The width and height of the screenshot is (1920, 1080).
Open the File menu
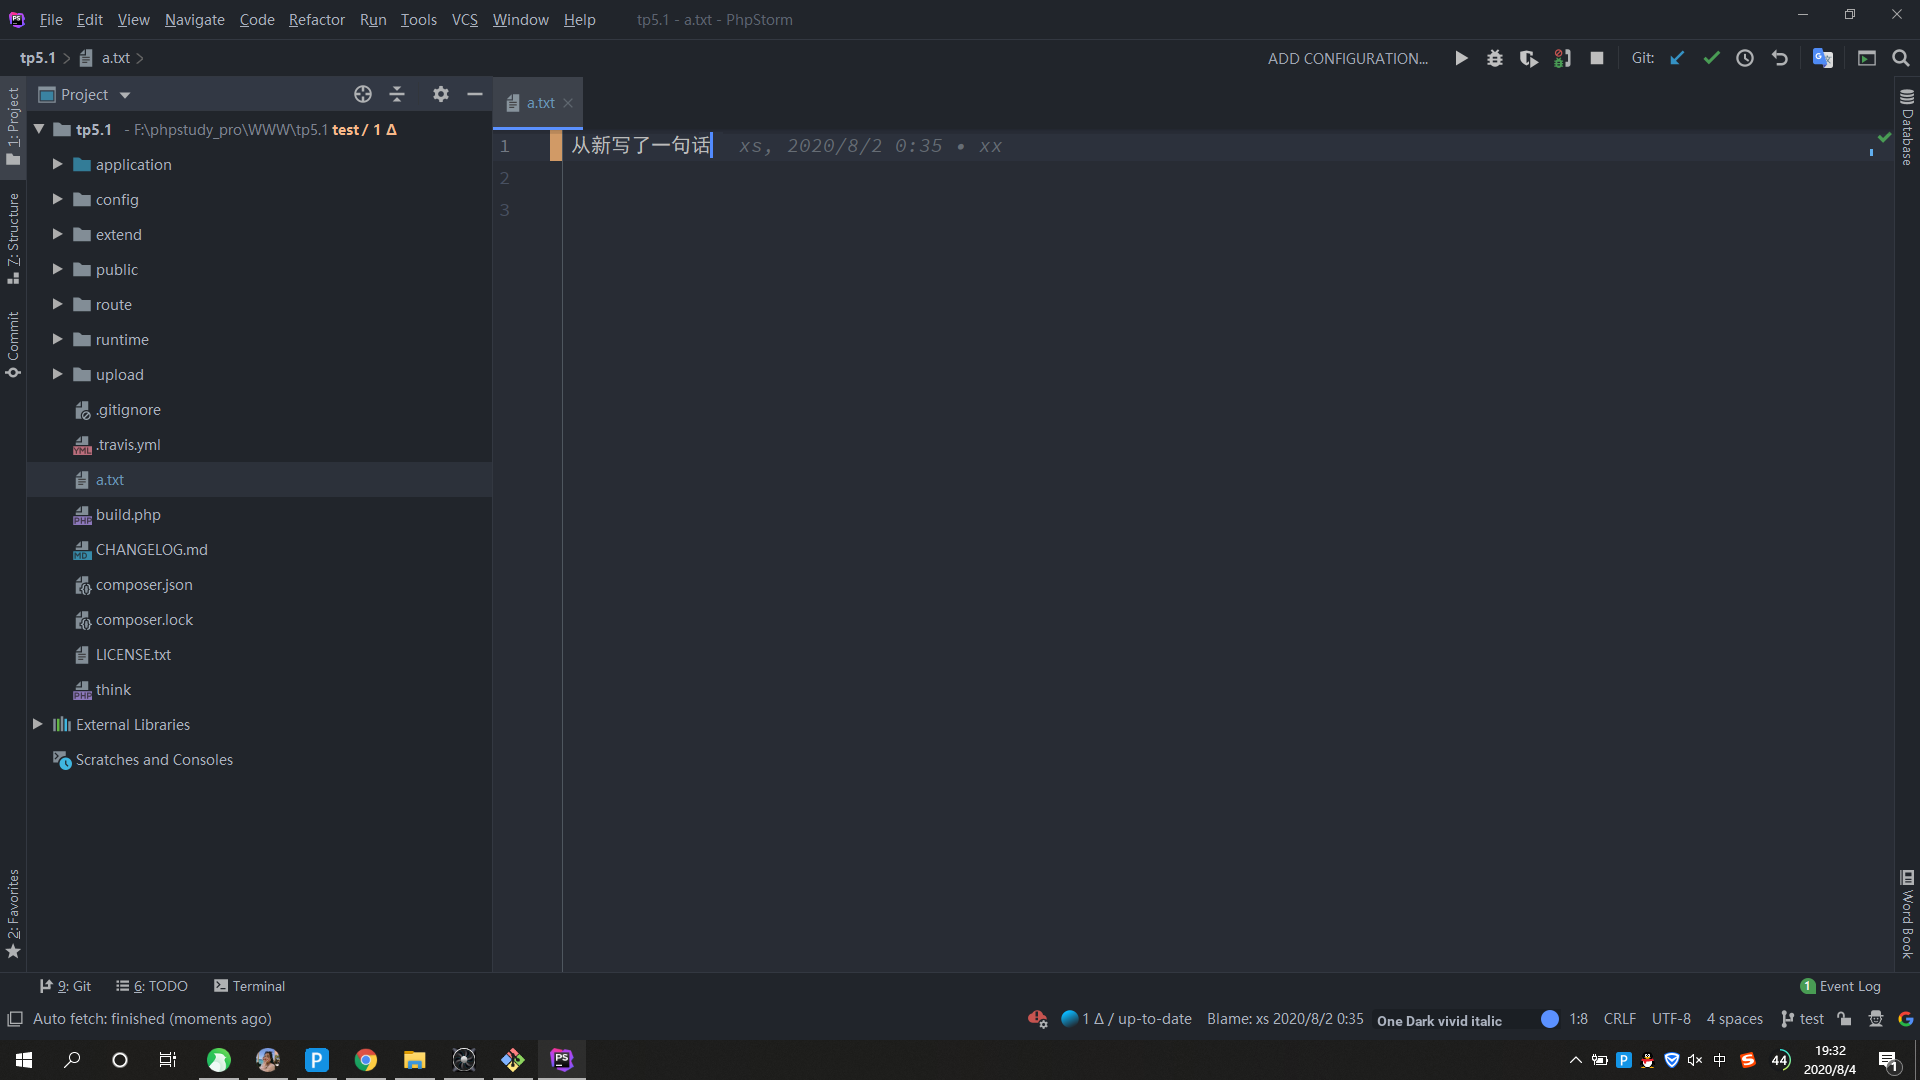[51, 19]
